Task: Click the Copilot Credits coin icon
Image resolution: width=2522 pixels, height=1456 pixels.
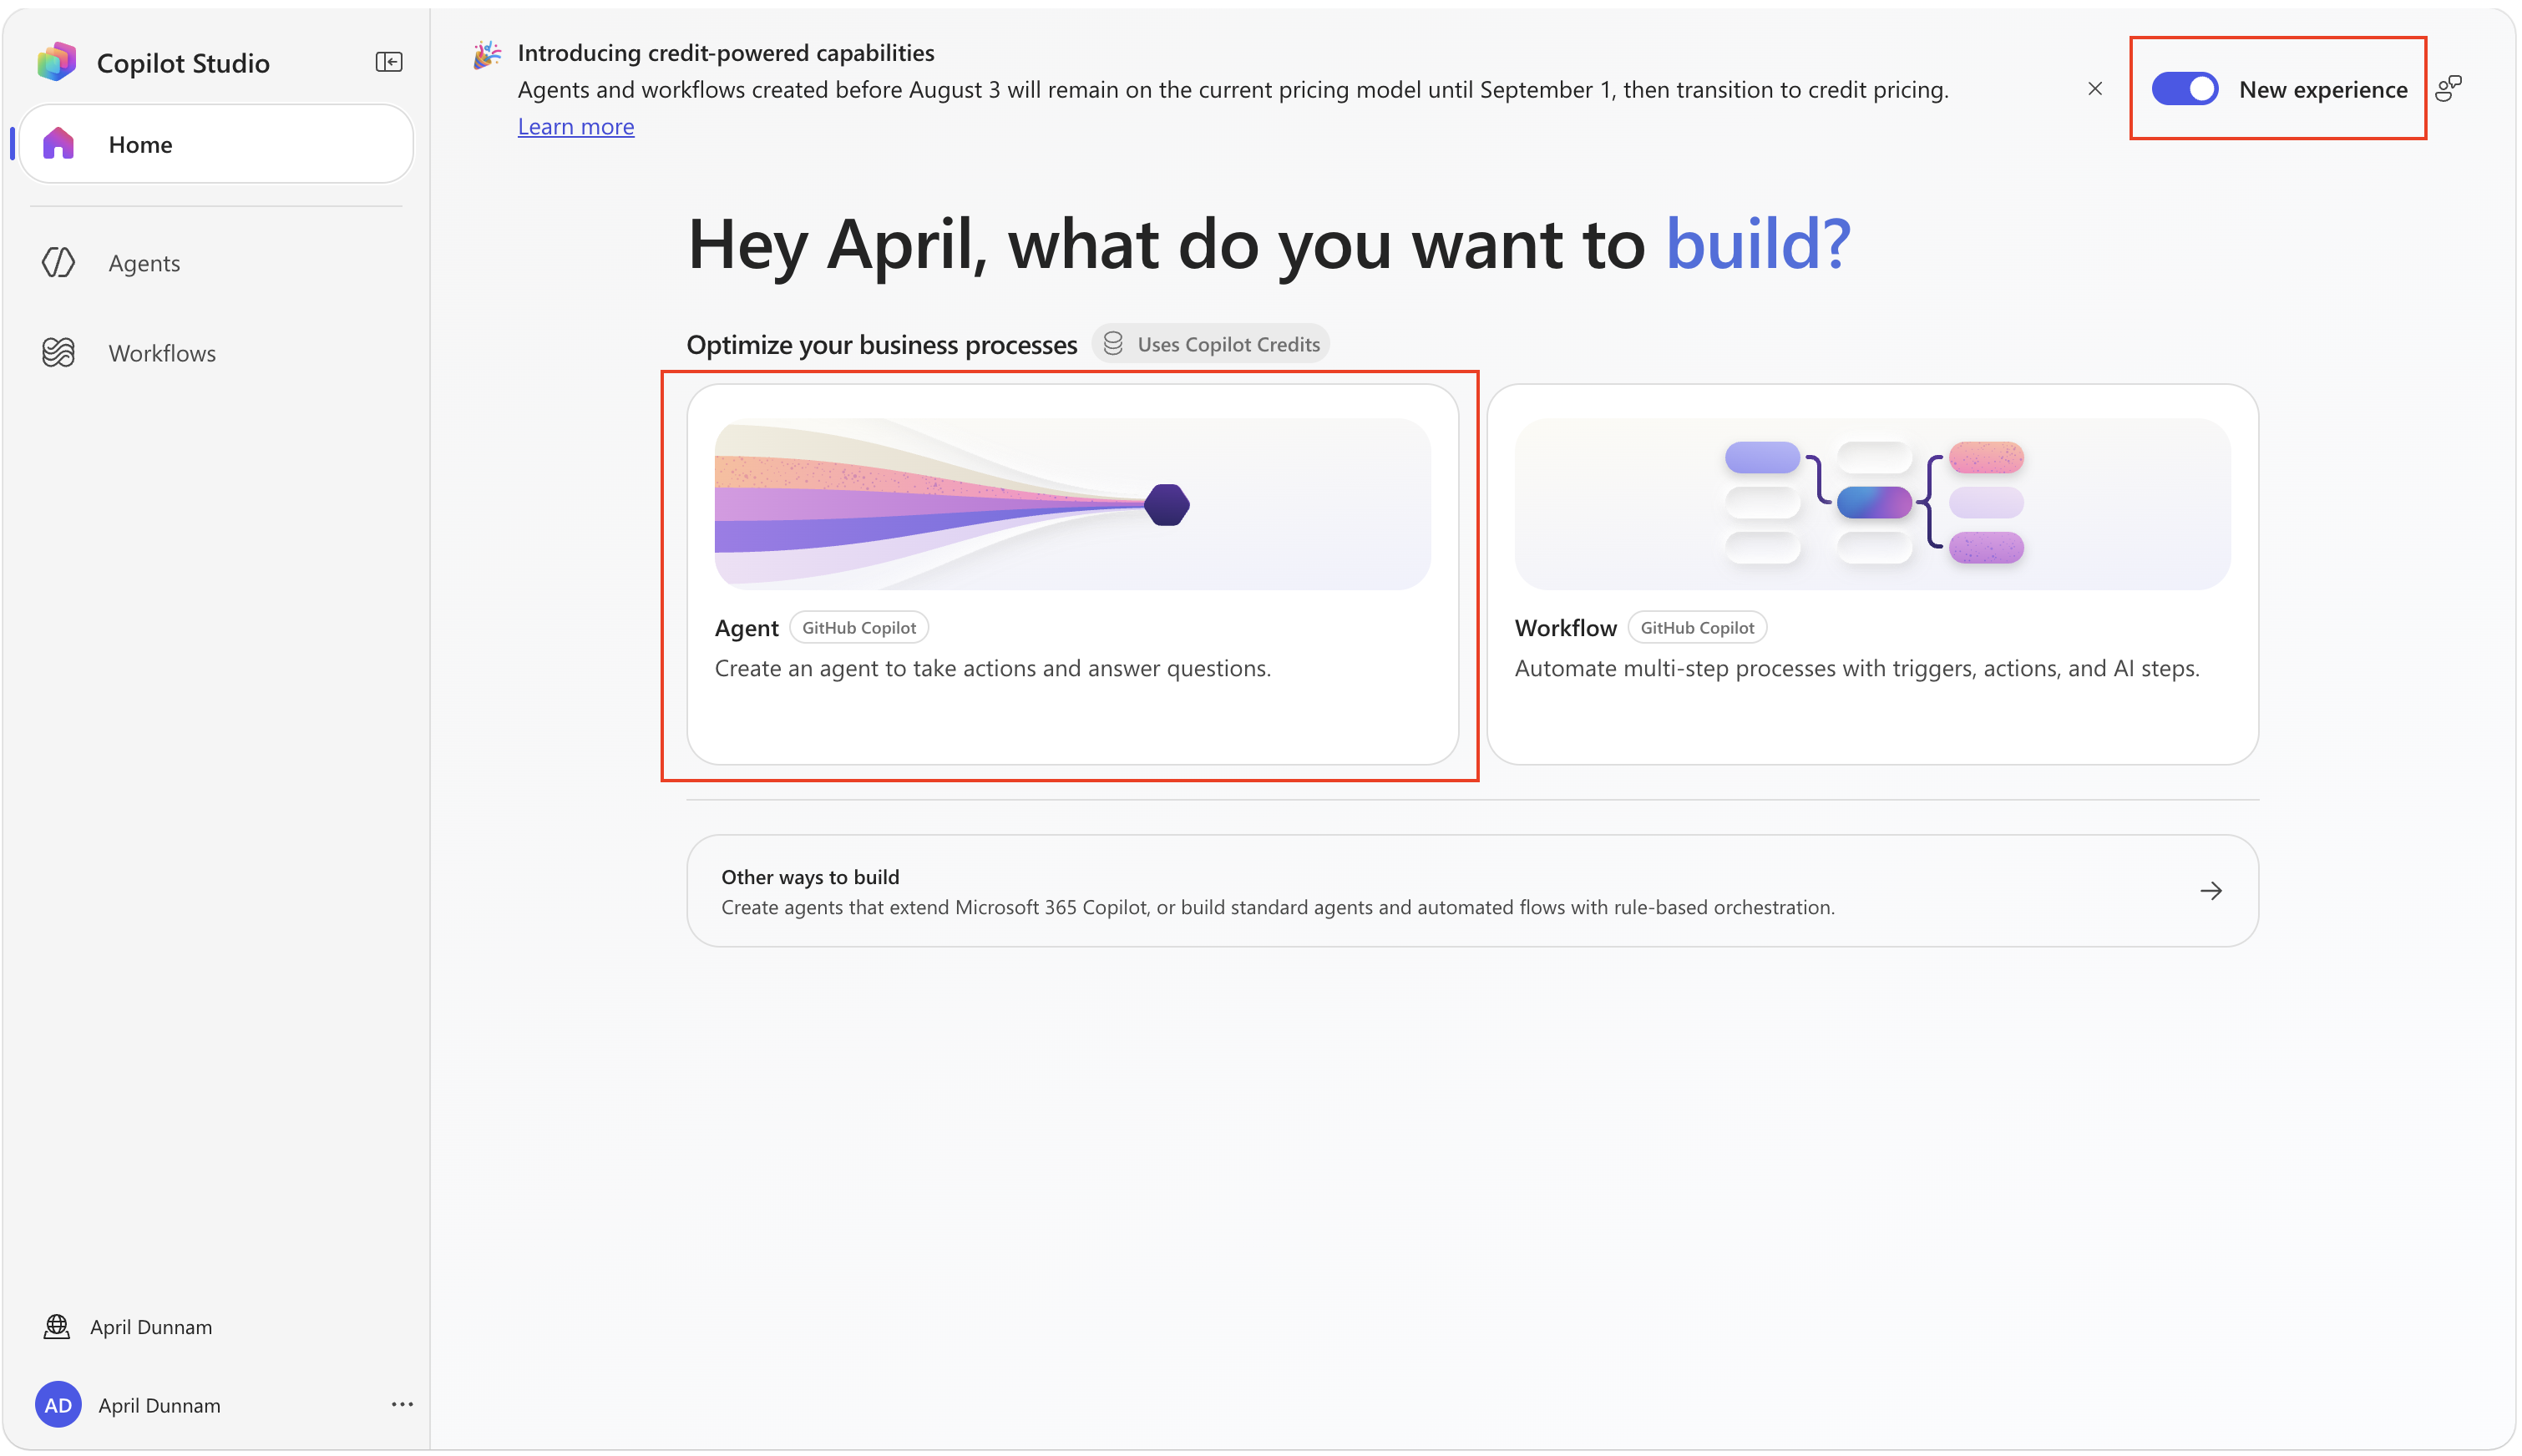Action: pos(1113,344)
